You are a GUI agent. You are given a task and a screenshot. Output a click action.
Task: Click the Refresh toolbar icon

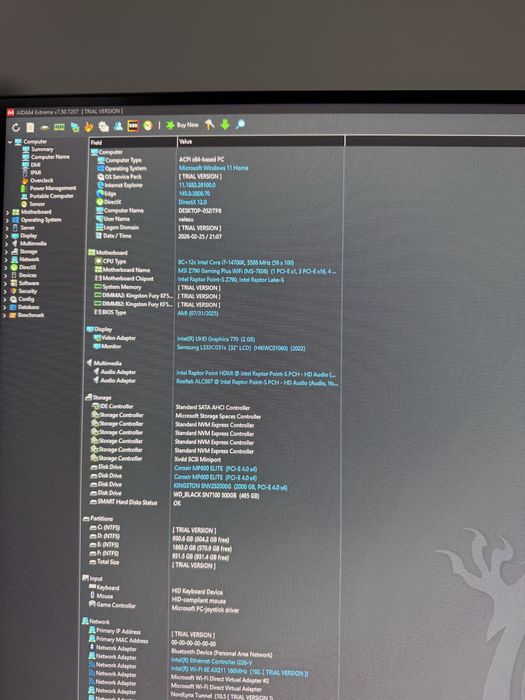coord(16,128)
